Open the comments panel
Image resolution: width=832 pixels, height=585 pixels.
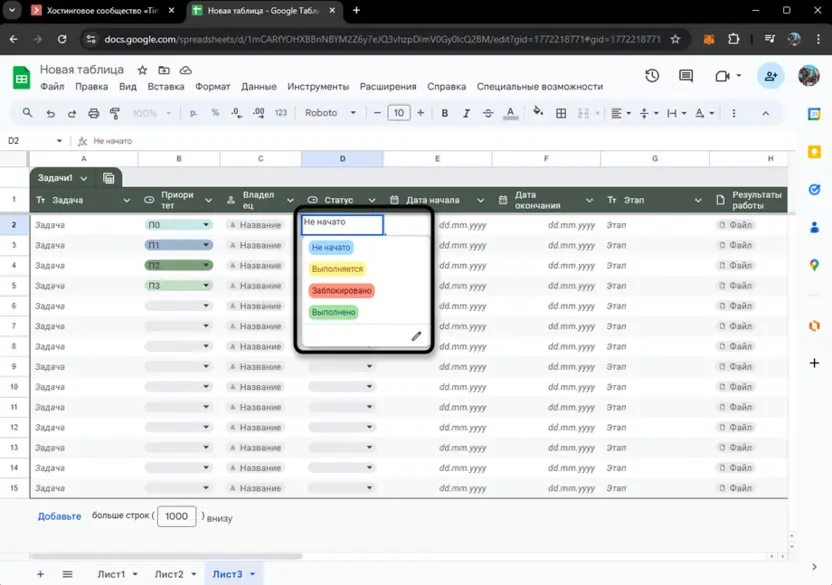[686, 76]
